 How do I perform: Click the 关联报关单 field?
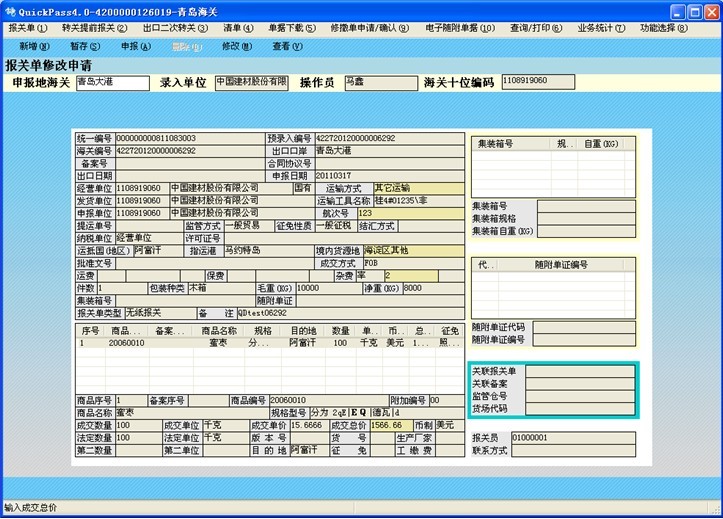pos(580,370)
